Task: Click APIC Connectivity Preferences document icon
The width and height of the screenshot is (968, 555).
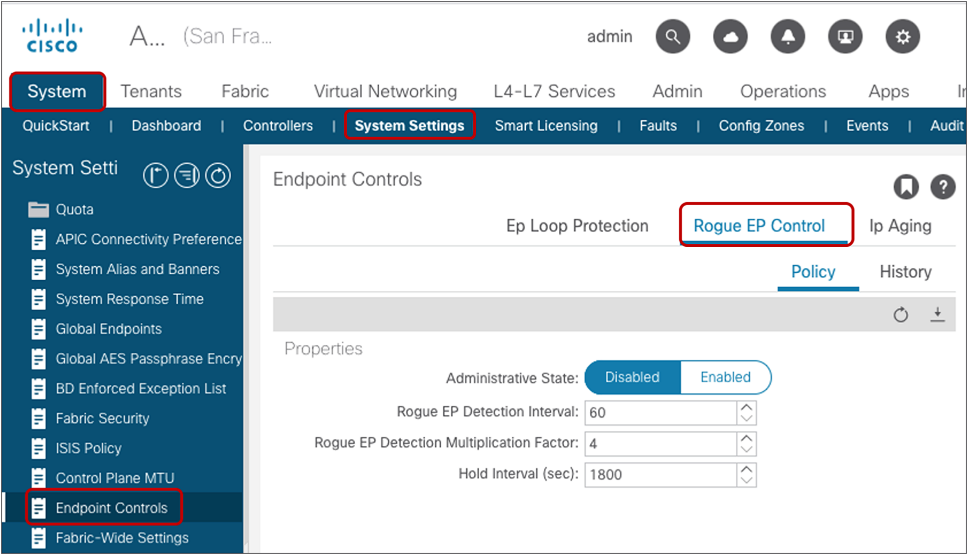Action: 38,240
